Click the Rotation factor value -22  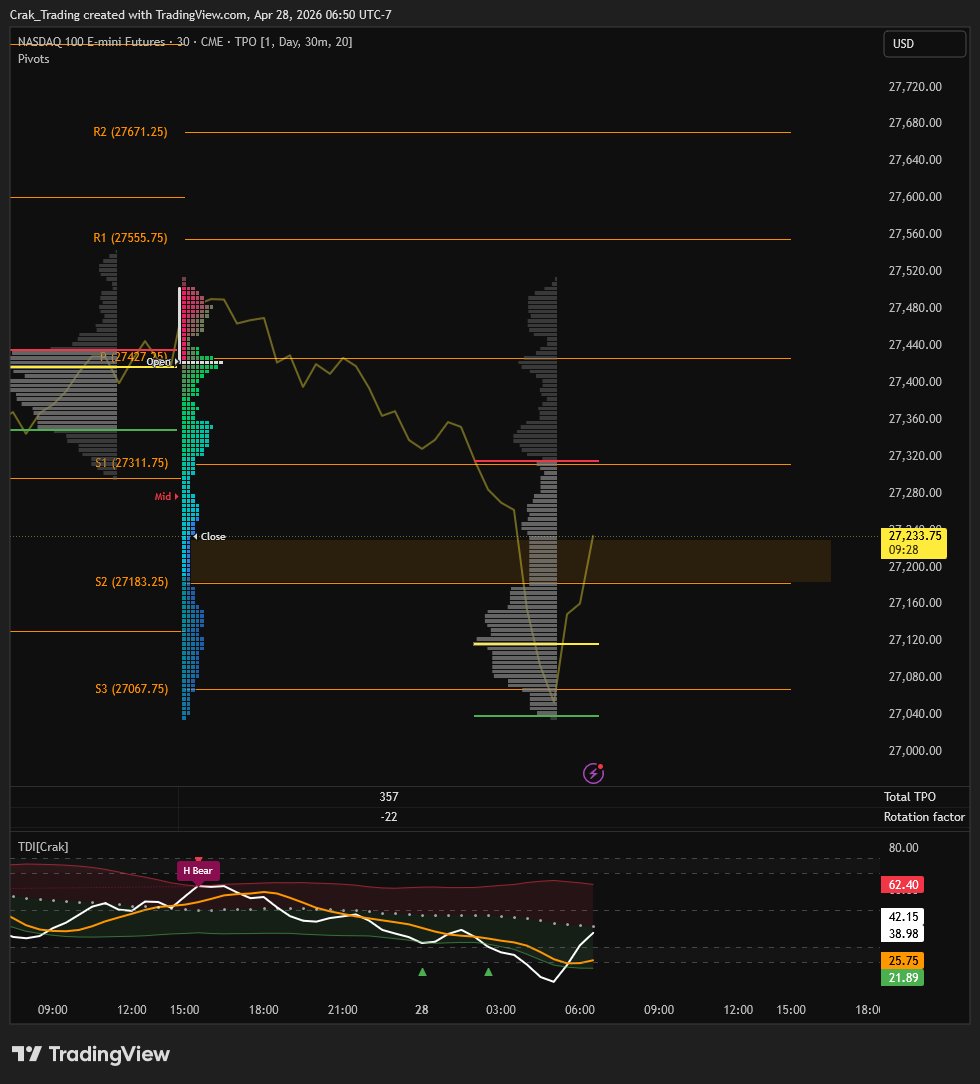(x=388, y=816)
